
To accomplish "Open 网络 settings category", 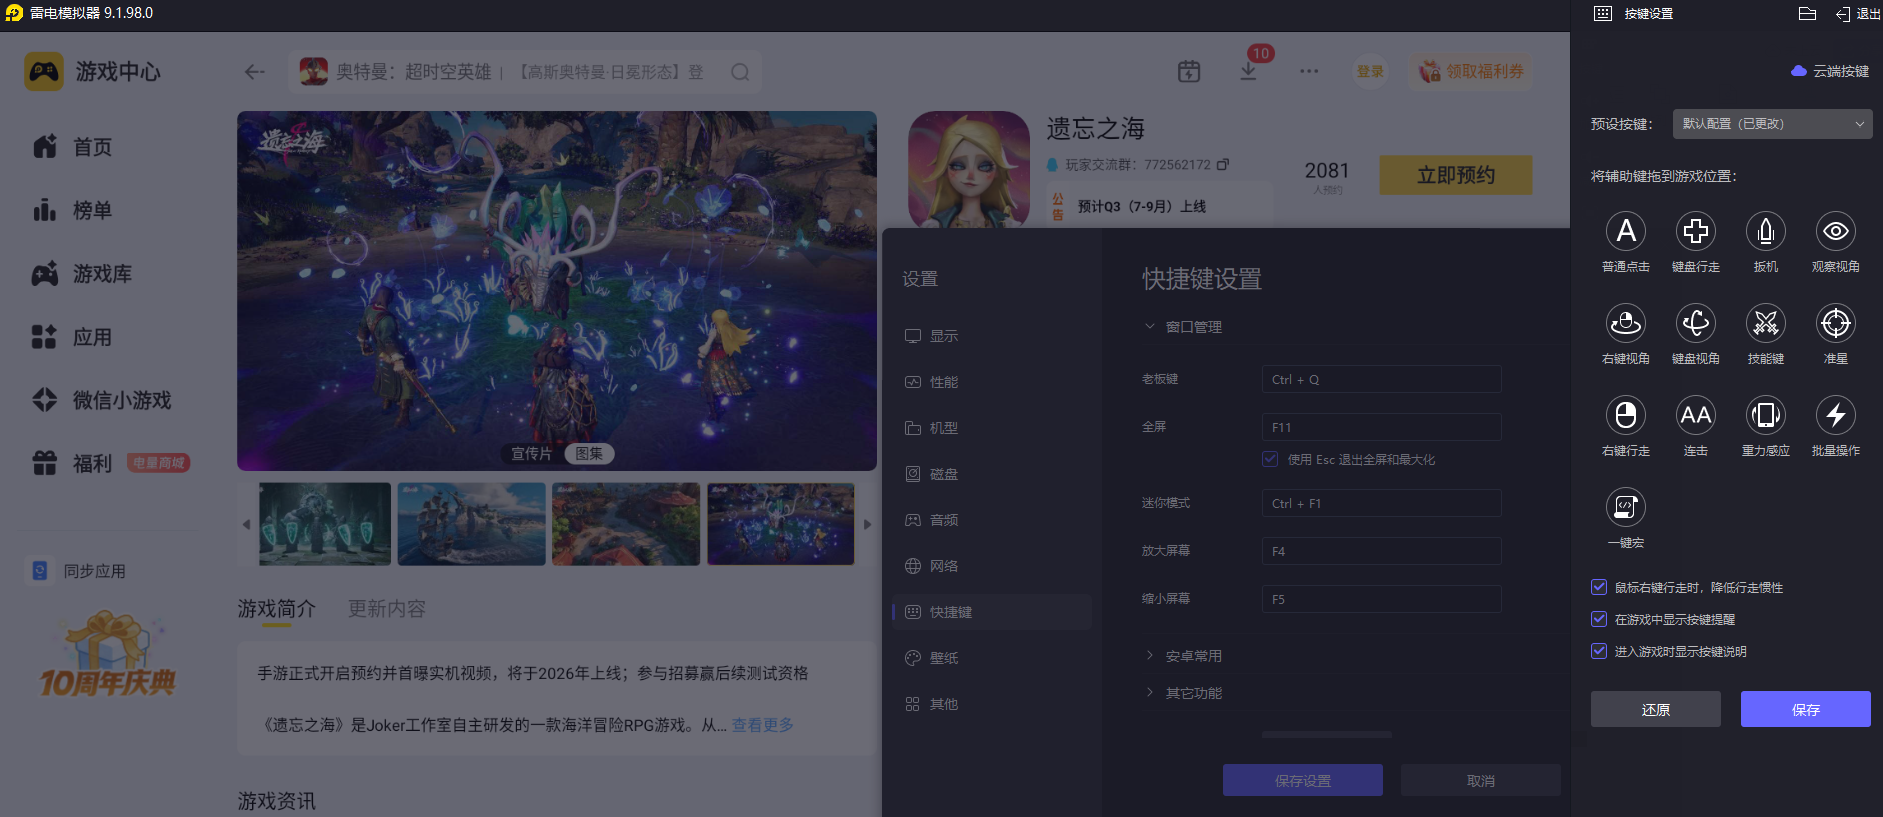I will tap(991, 566).
